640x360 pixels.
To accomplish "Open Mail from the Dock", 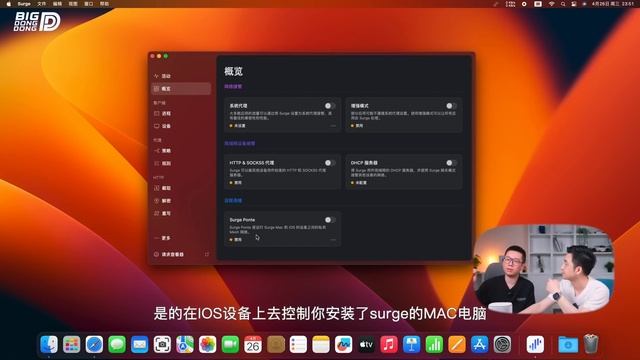I will coord(140,344).
